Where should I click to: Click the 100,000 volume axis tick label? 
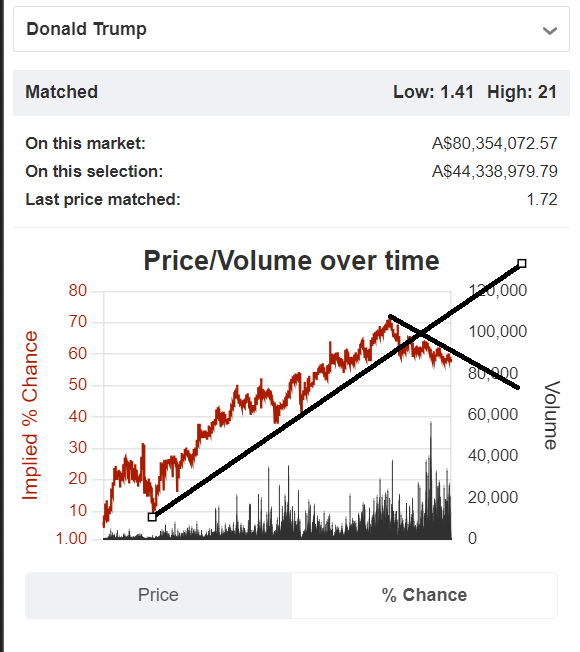[x=498, y=331]
